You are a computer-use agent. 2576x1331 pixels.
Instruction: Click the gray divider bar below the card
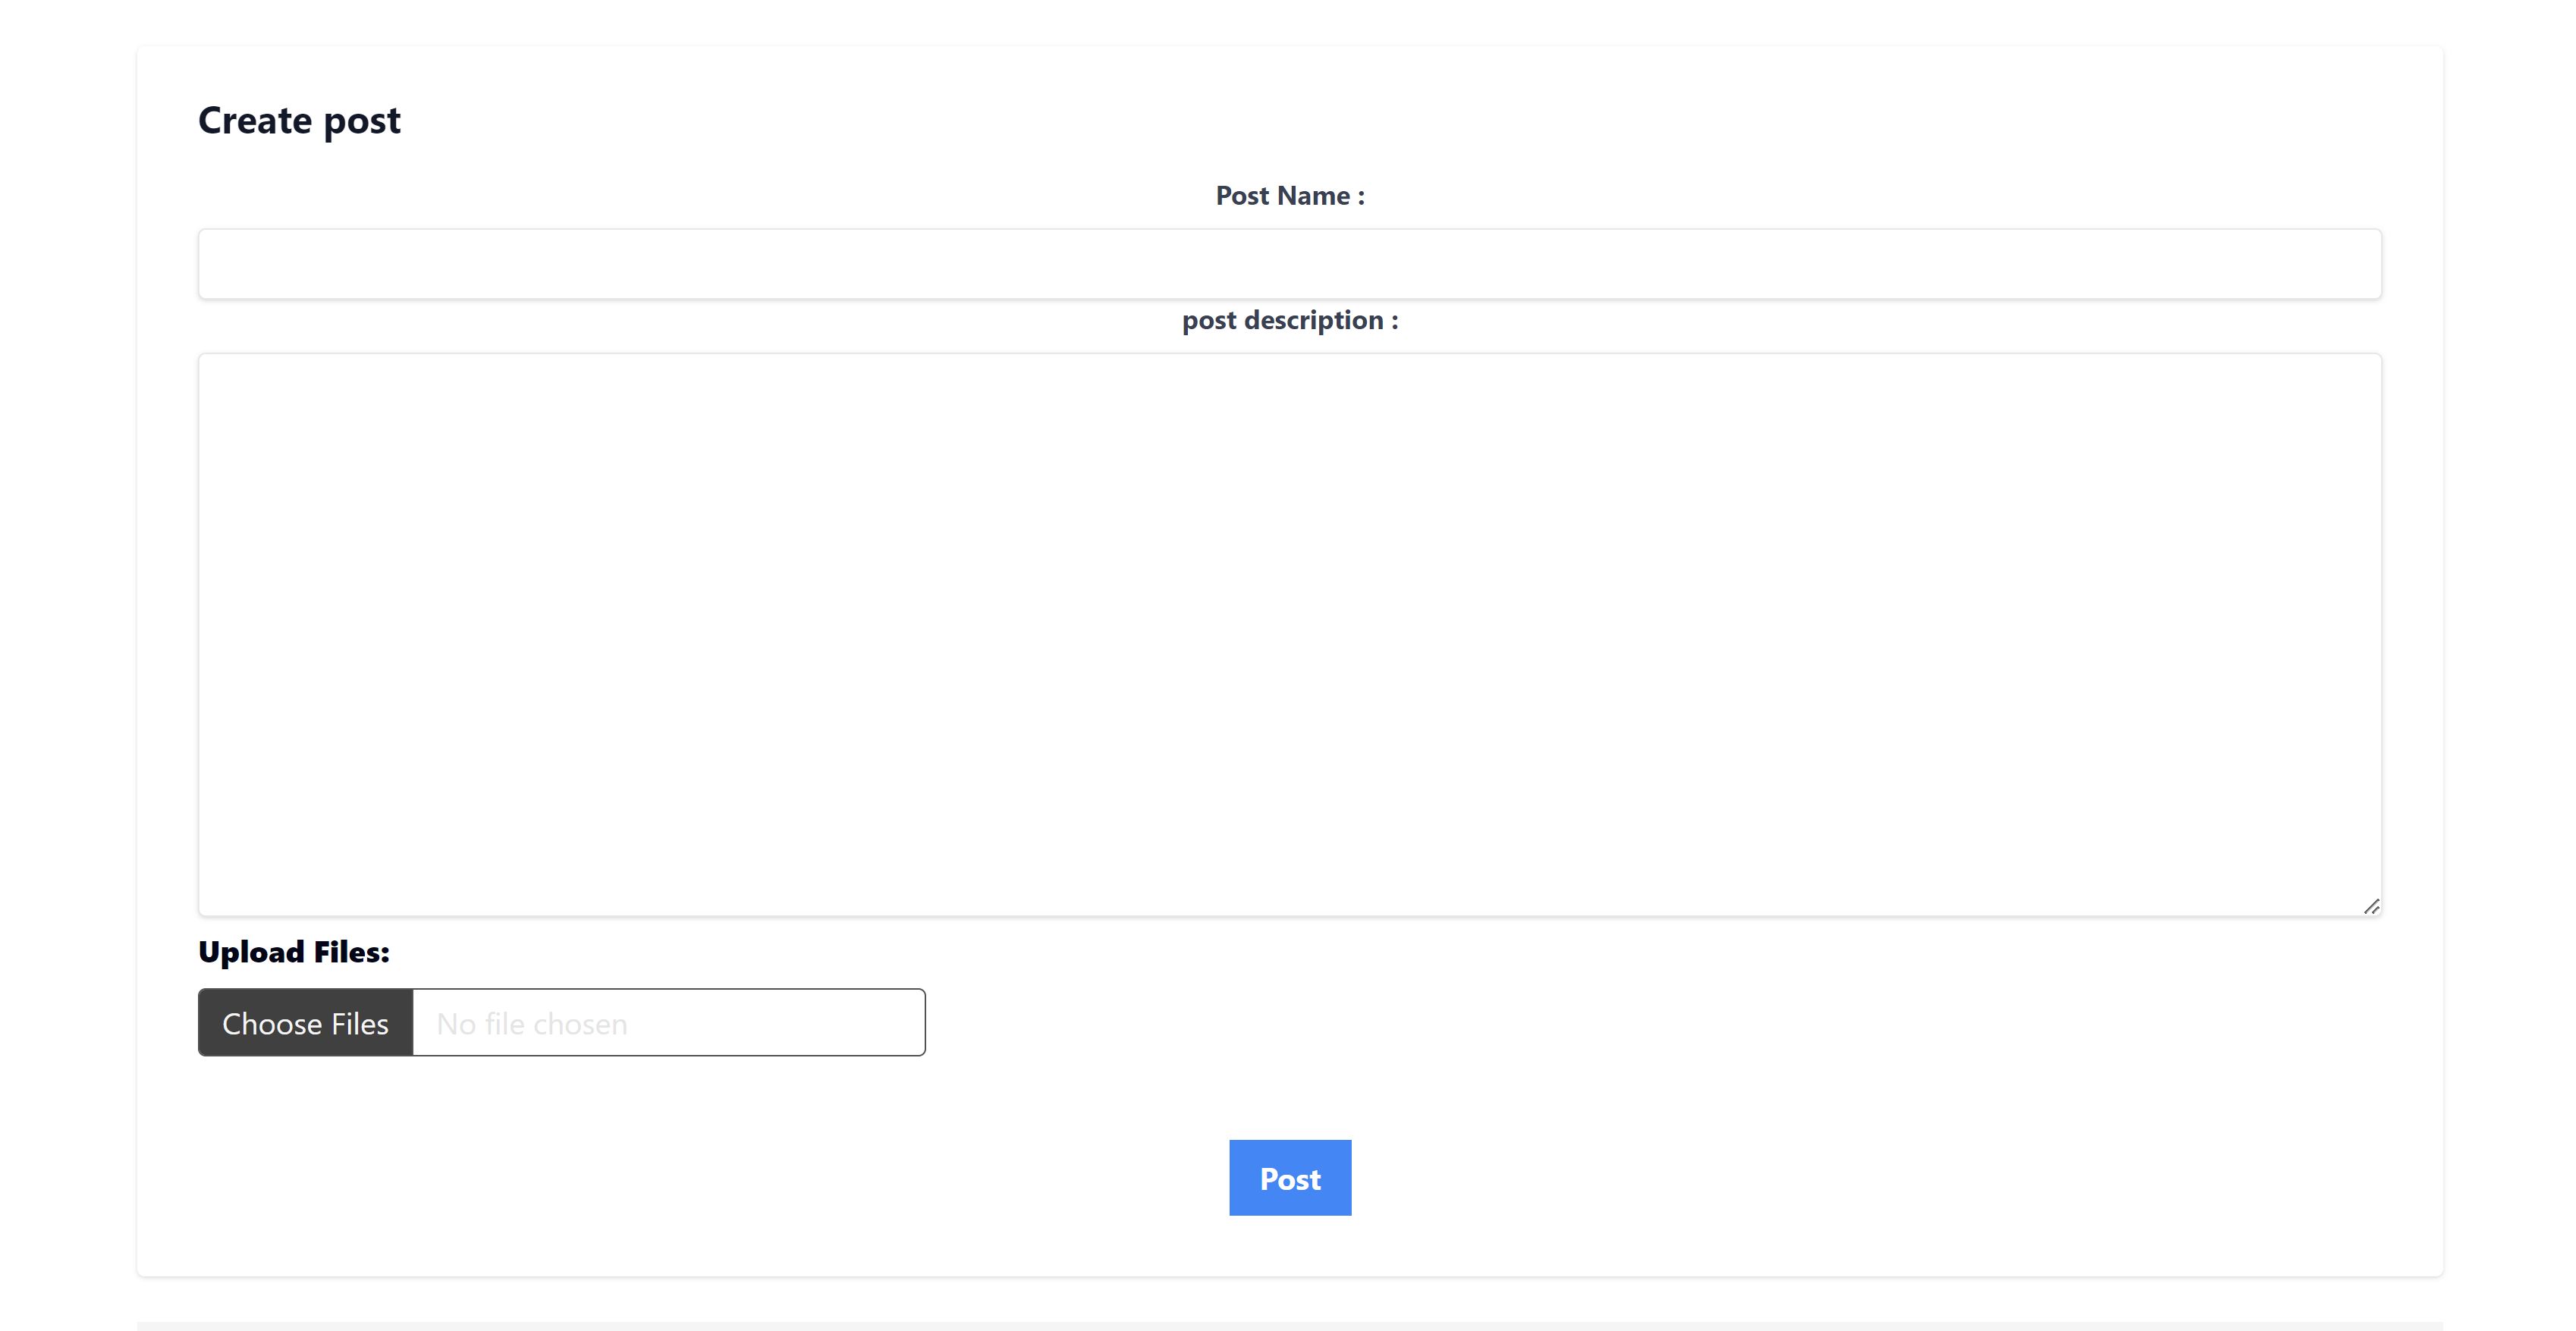coord(1289,1326)
